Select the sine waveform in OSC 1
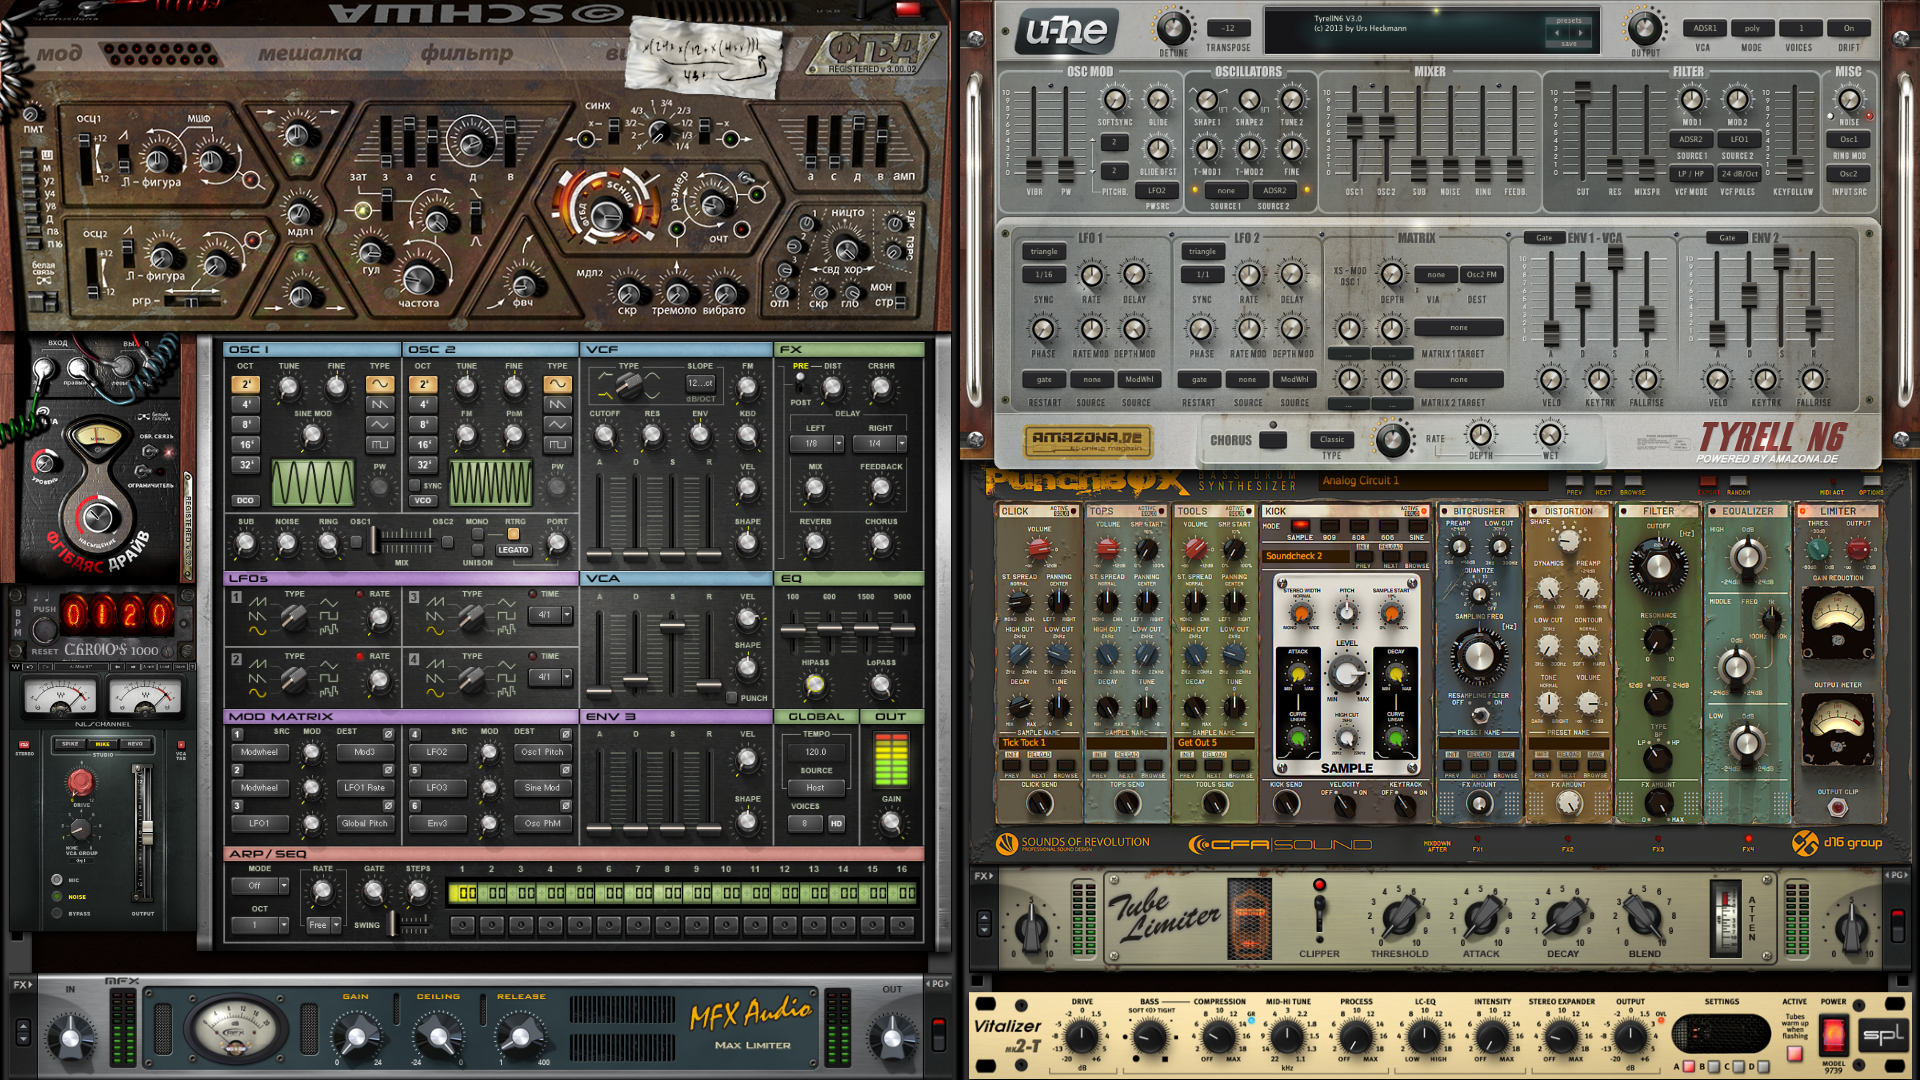This screenshot has width=1920, height=1080. tap(379, 384)
